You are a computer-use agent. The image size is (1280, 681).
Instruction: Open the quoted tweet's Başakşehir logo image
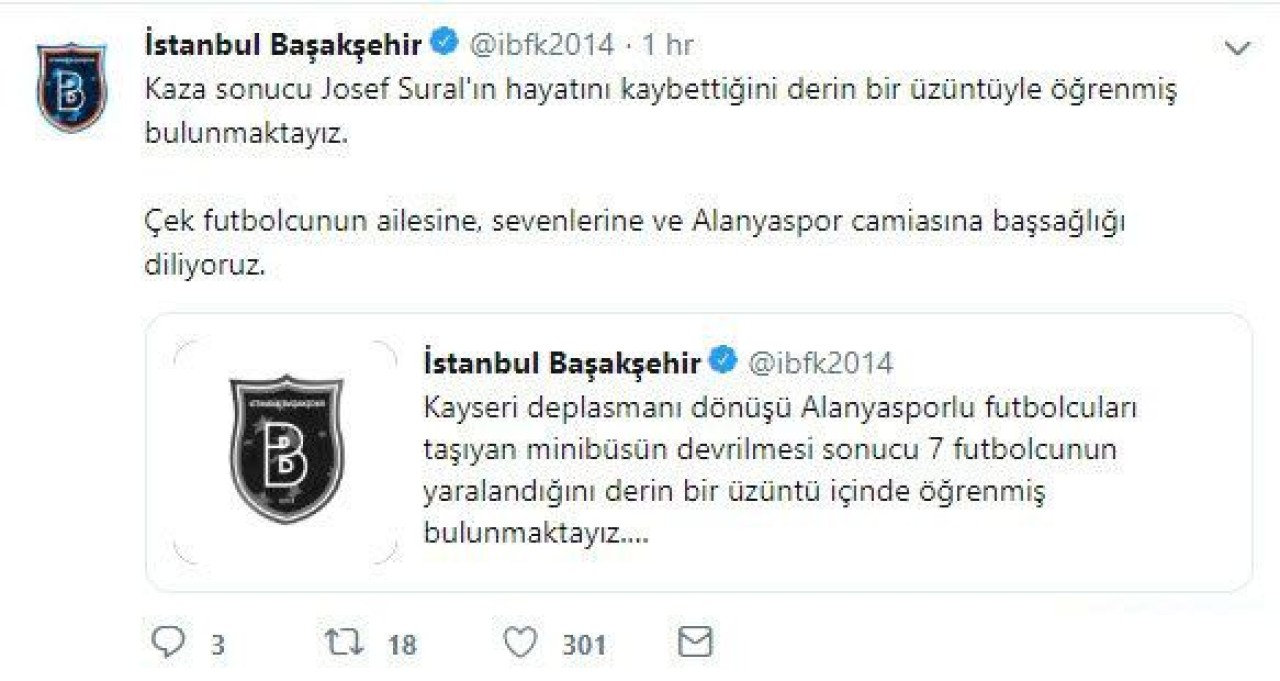click(285, 449)
